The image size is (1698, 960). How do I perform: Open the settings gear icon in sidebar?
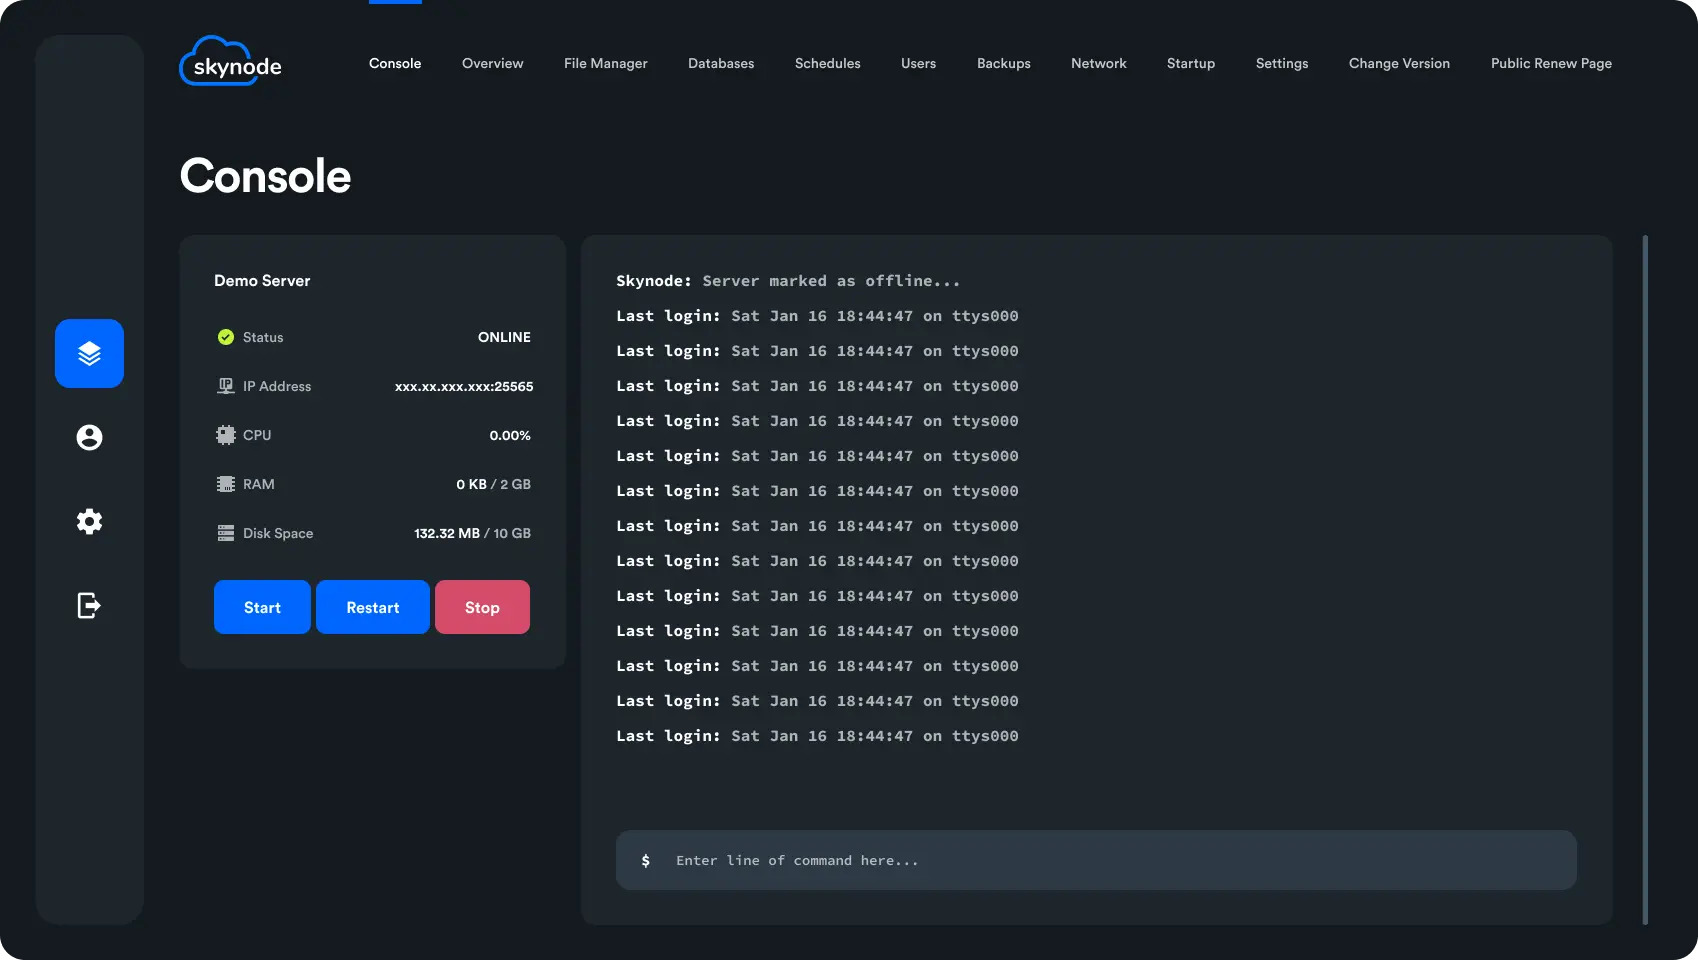point(89,521)
